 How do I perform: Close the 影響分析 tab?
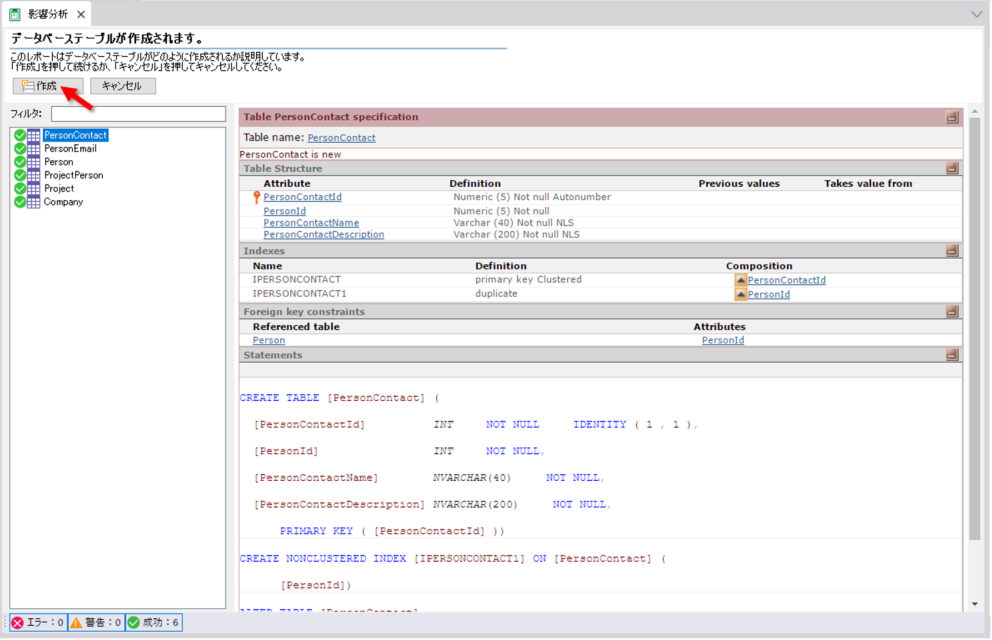pyautogui.click(x=81, y=14)
